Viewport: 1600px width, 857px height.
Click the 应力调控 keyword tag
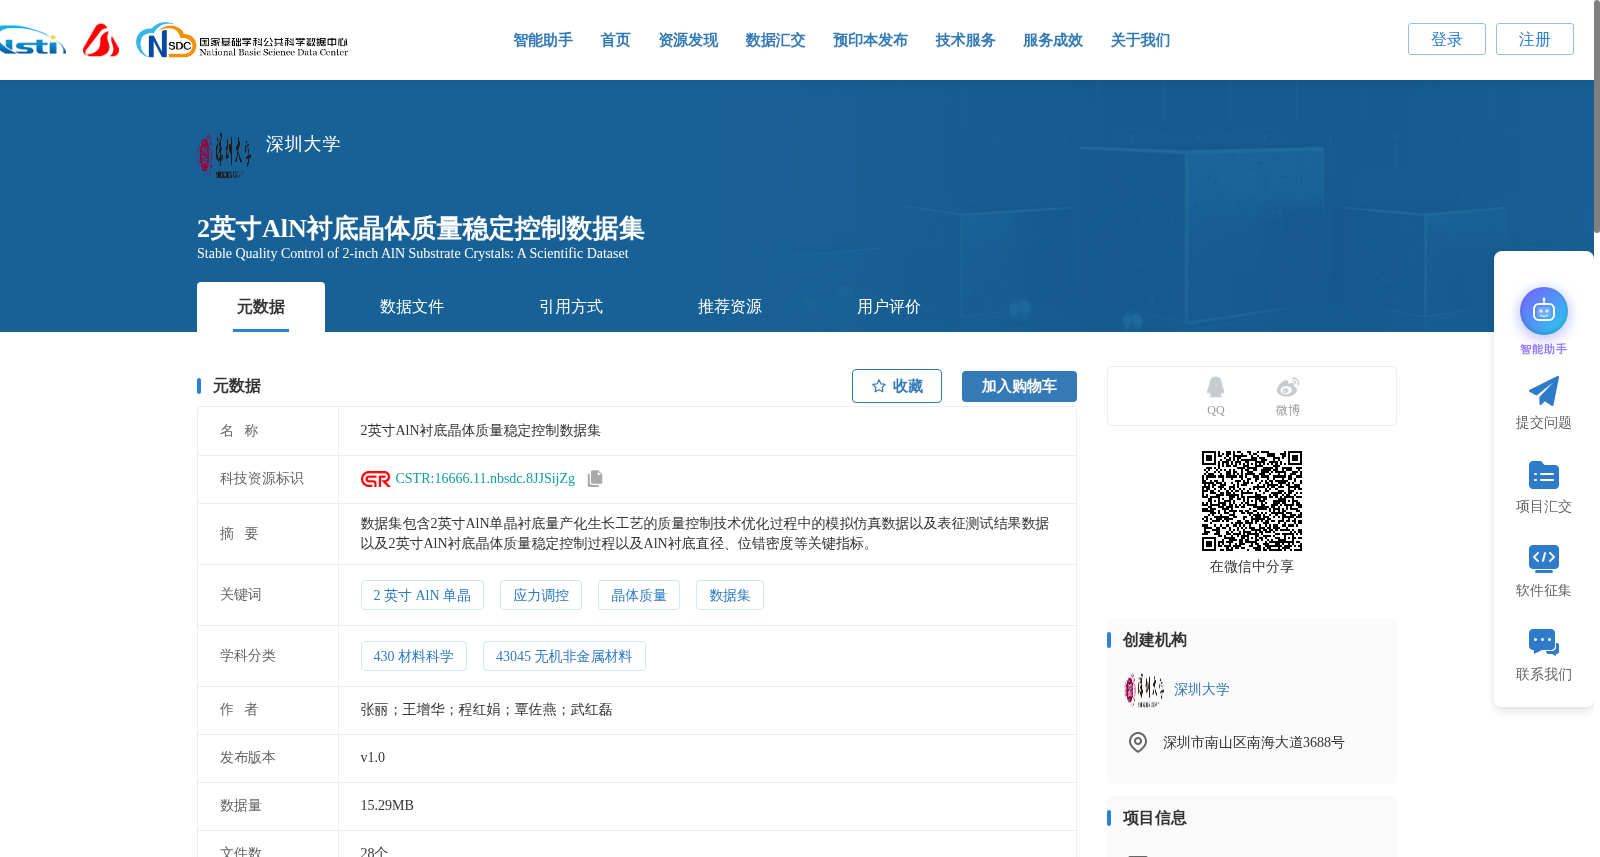click(541, 595)
